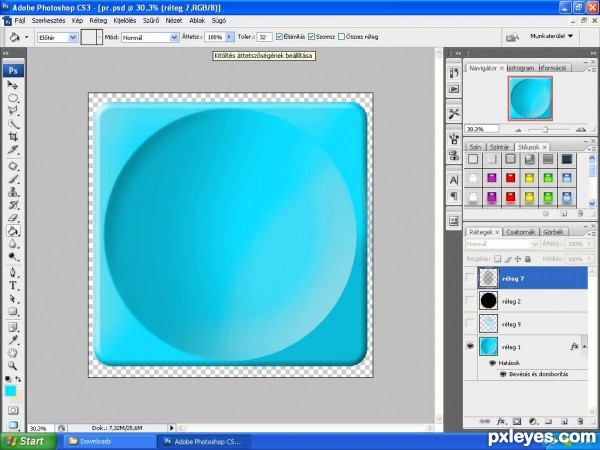Screen dimensions: 600x450
Task: Open the Munkaterület workspace dropdown
Action: point(551,36)
